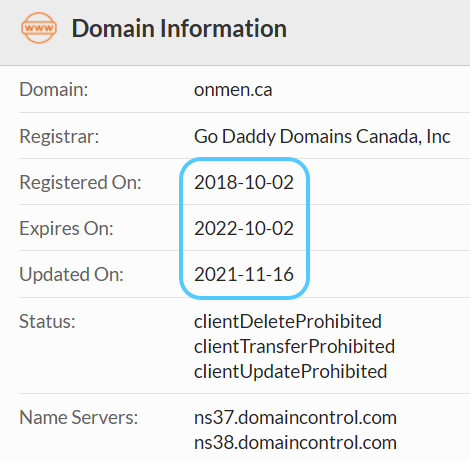The image size is (470, 462).
Task: Click the blue highlighted dates box border
Action: 244,160
